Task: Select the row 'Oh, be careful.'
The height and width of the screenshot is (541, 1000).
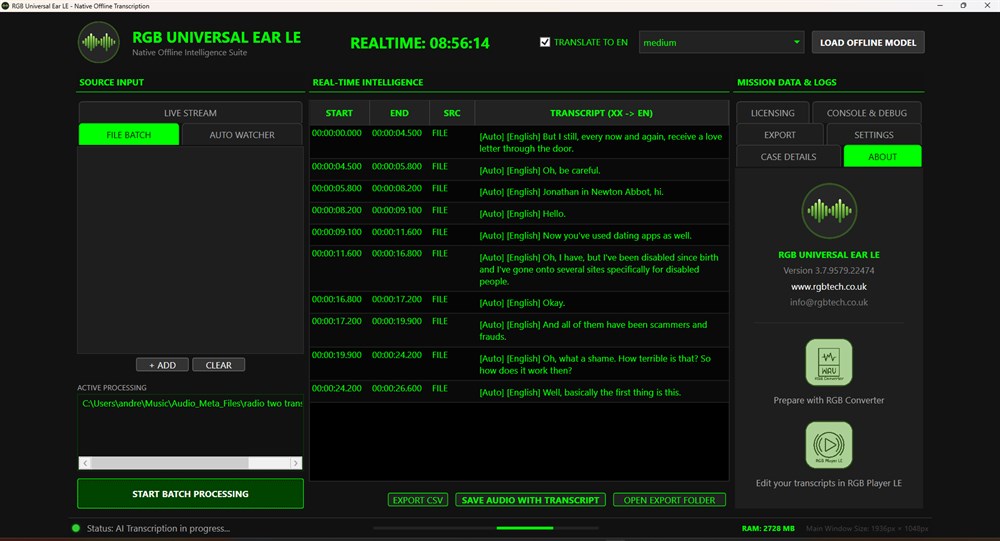Action: [519, 170]
